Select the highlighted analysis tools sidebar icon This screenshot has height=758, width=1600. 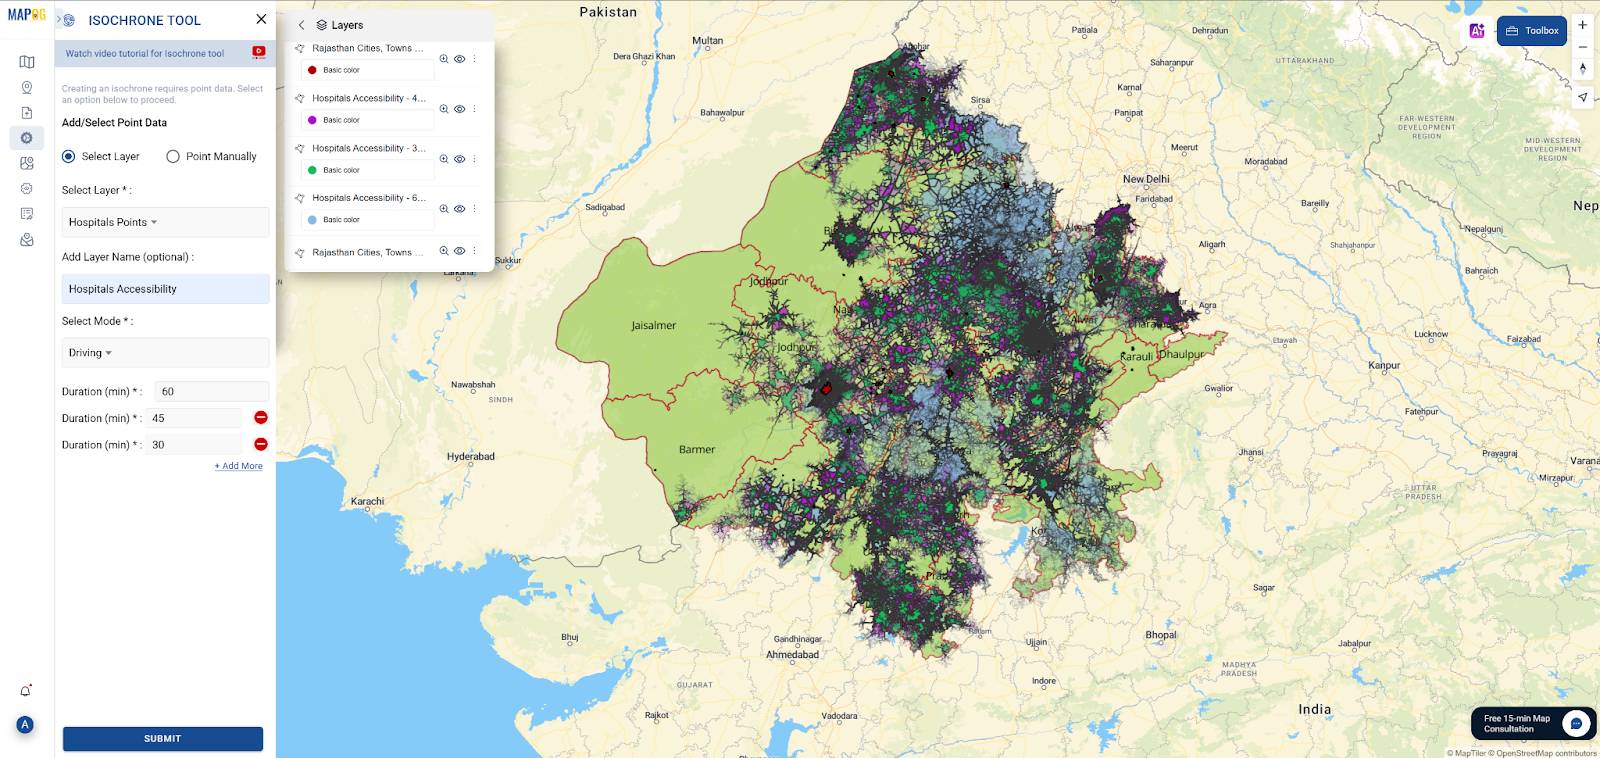[x=27, y=138]
